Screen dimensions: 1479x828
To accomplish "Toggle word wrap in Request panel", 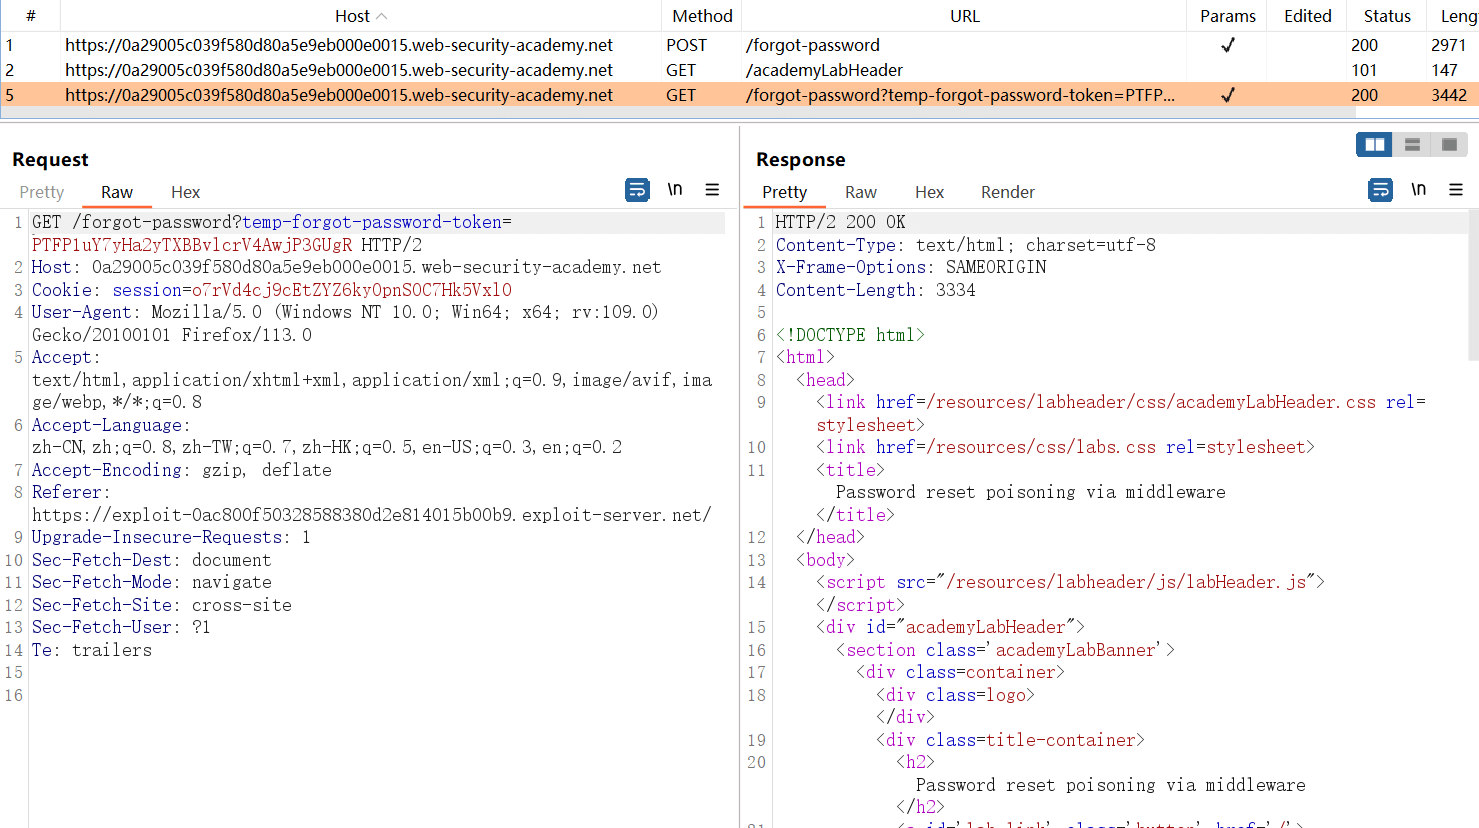I will (x=637, y=190).
